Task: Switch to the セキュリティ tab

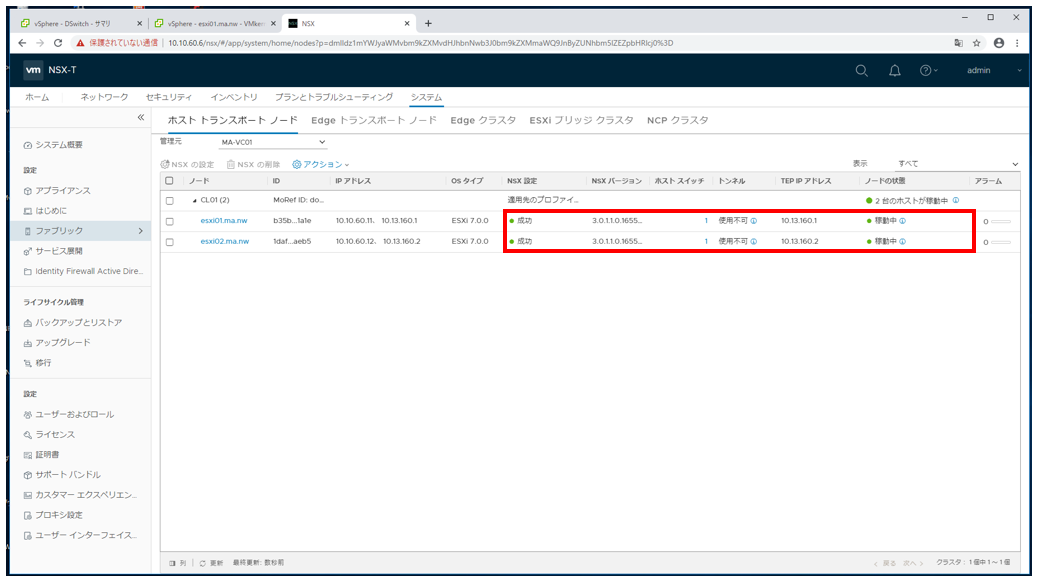Action: click(169, 97)
